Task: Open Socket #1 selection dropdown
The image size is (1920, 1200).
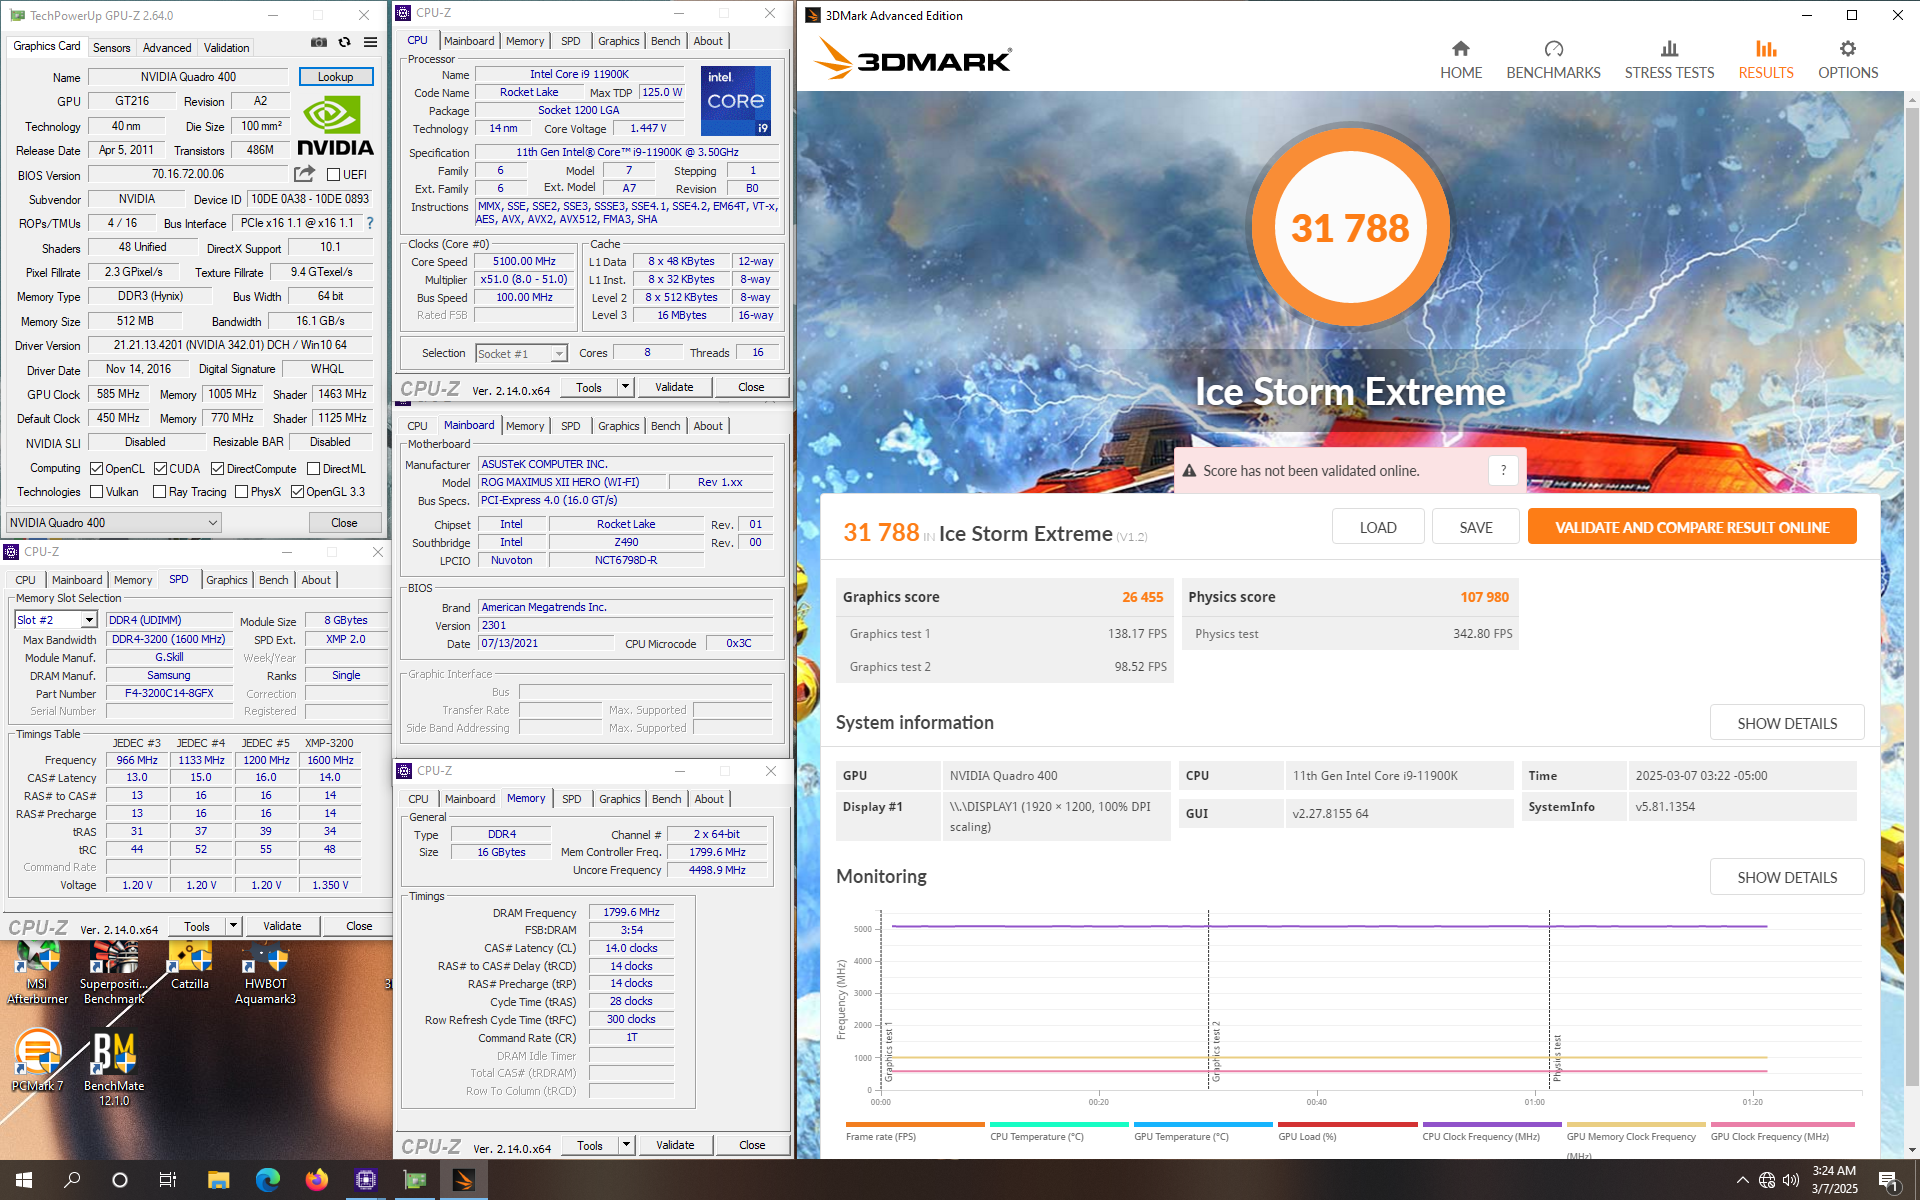Action: [521, 353]
